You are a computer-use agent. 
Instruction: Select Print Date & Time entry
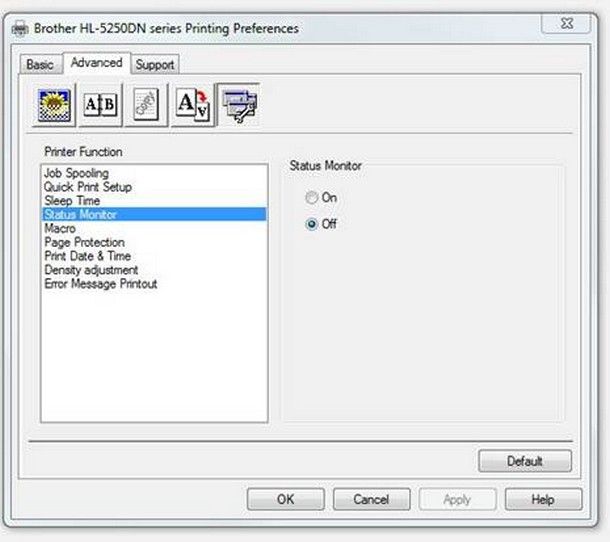(154, 256)
